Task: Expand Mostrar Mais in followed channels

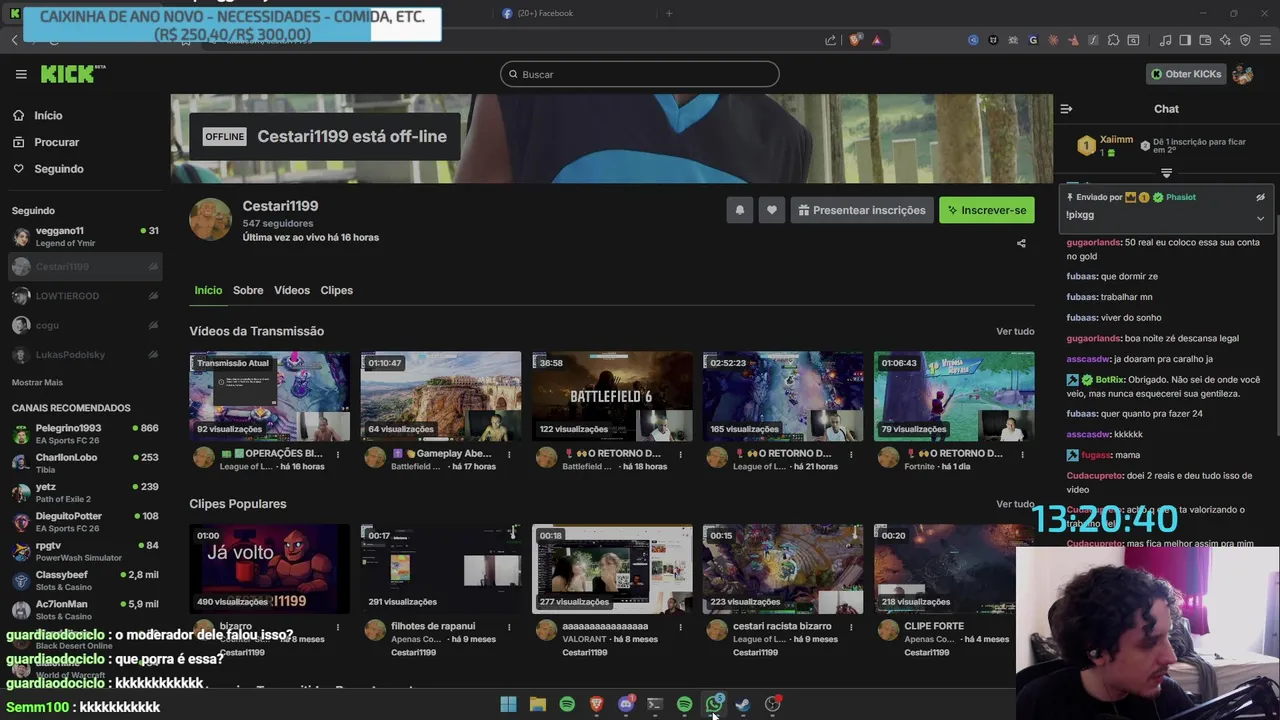Action: coord(37,382)
